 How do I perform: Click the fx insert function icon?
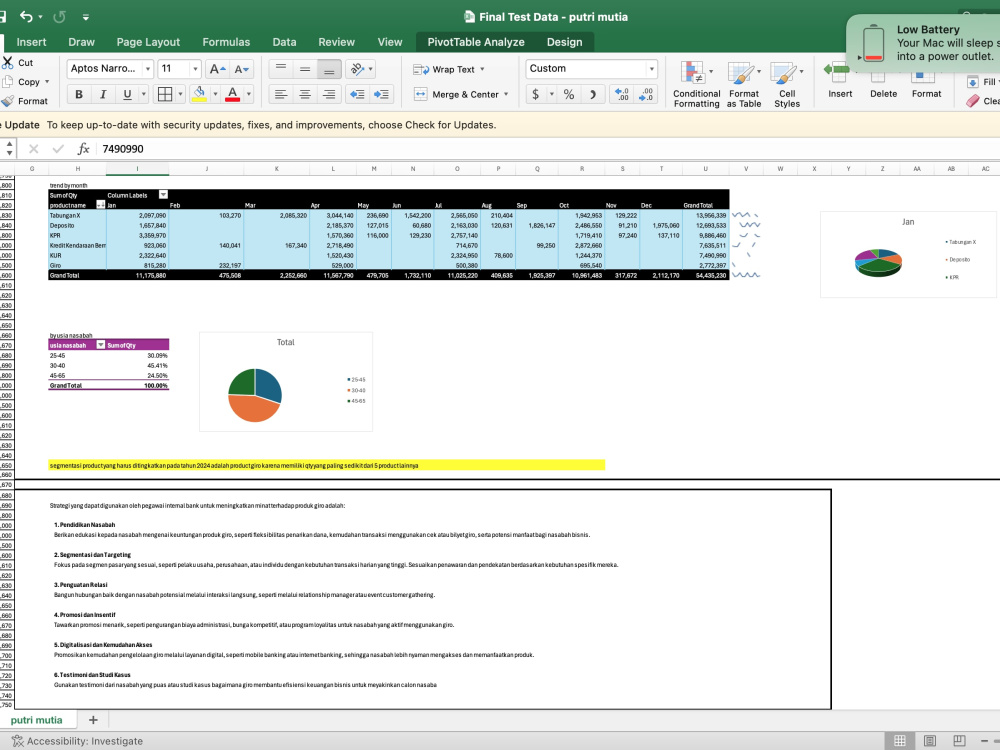pyautogui.click(x=83, y=149)
